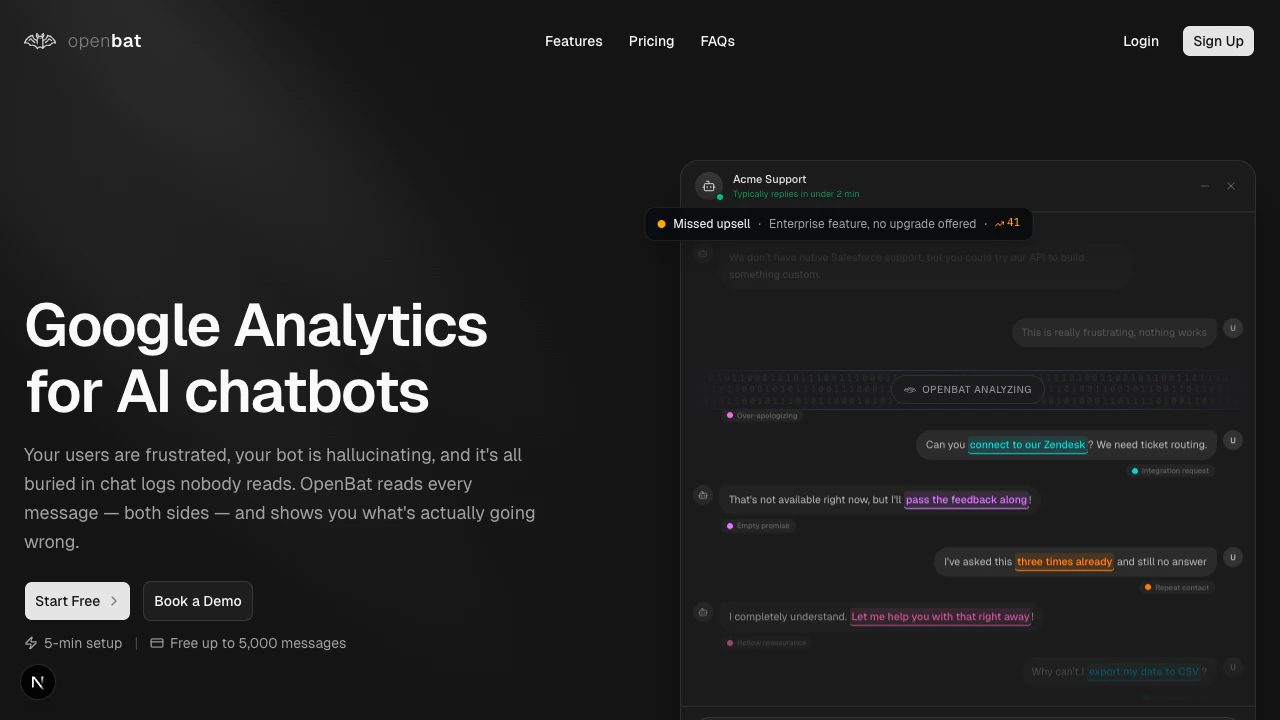Click the bot icon beside 'I completely understand'
The height and width of the screenshot is (720, 1280).
(x=703, y=612)
